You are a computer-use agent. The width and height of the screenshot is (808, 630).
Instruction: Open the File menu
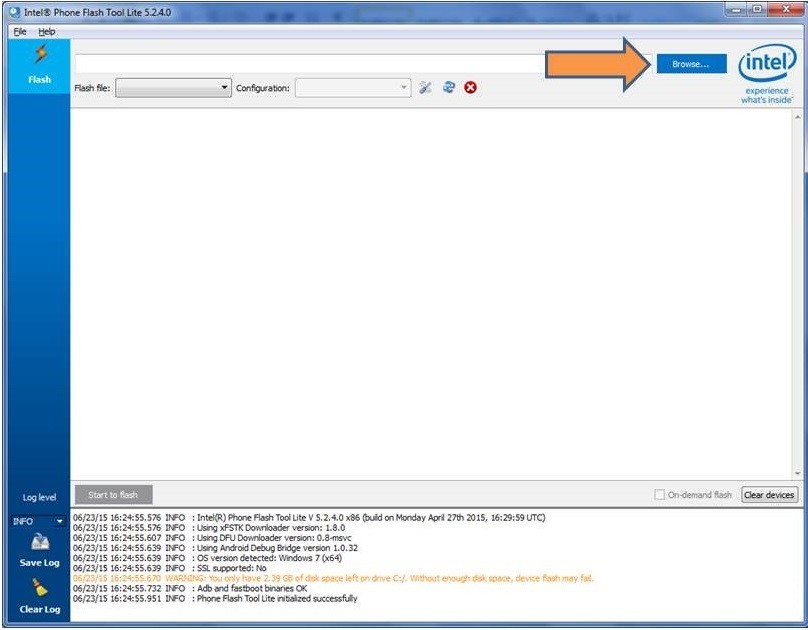20,31
